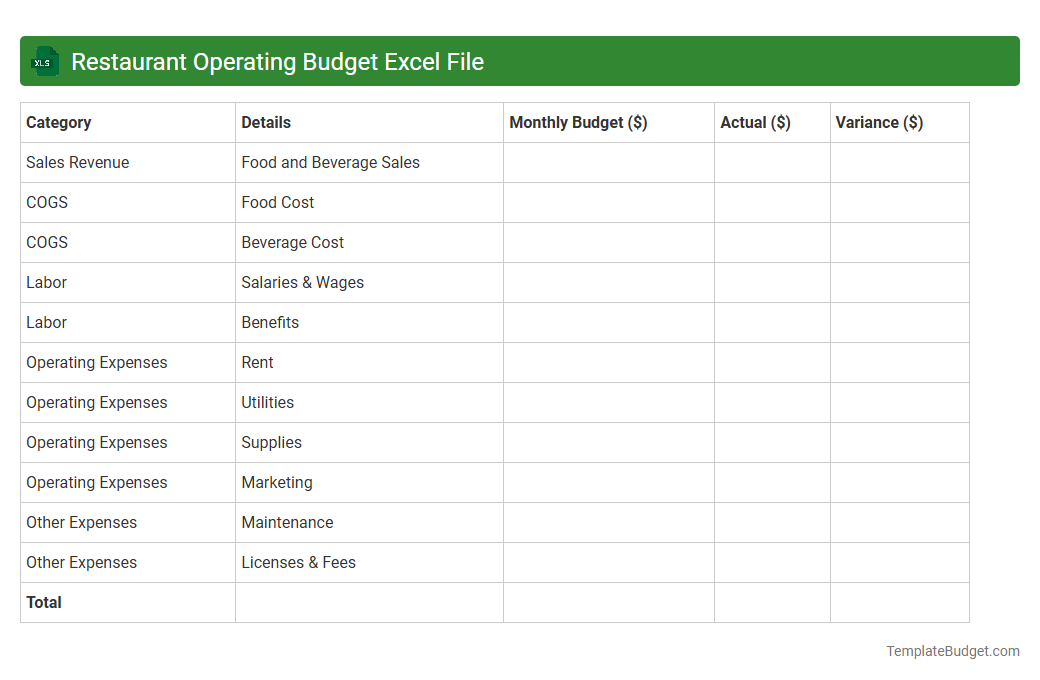Click the Marketing detail cell
The width and height of the screenshot is (1040, 680).
(x=277, y=482)
